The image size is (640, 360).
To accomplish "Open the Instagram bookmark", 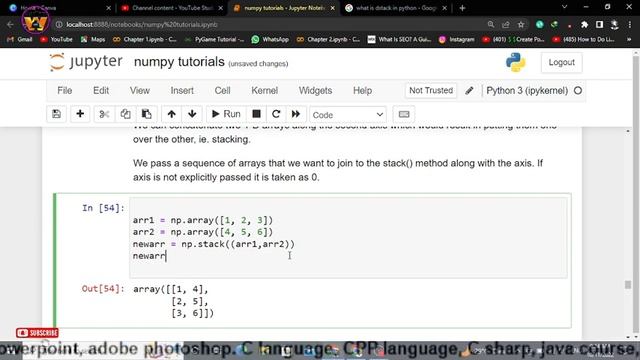I will 456,39.
